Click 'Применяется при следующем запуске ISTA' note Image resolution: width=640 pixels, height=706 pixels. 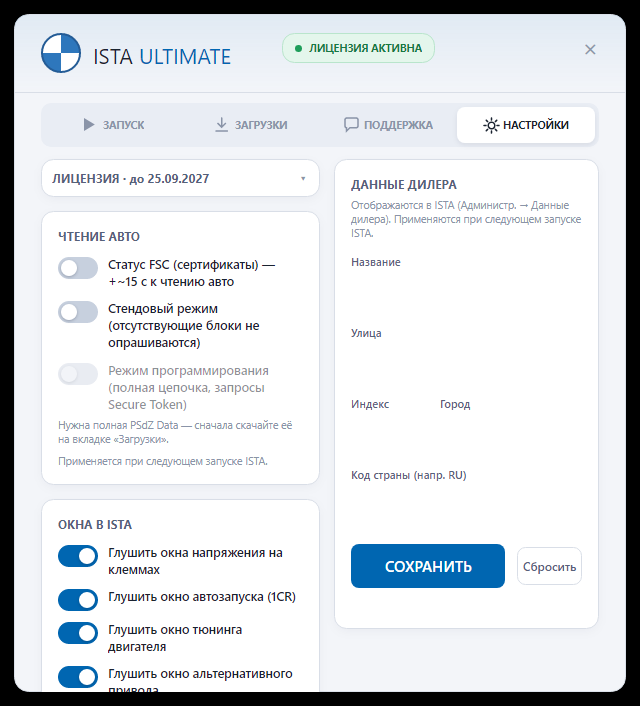click(x=163, y=461)
